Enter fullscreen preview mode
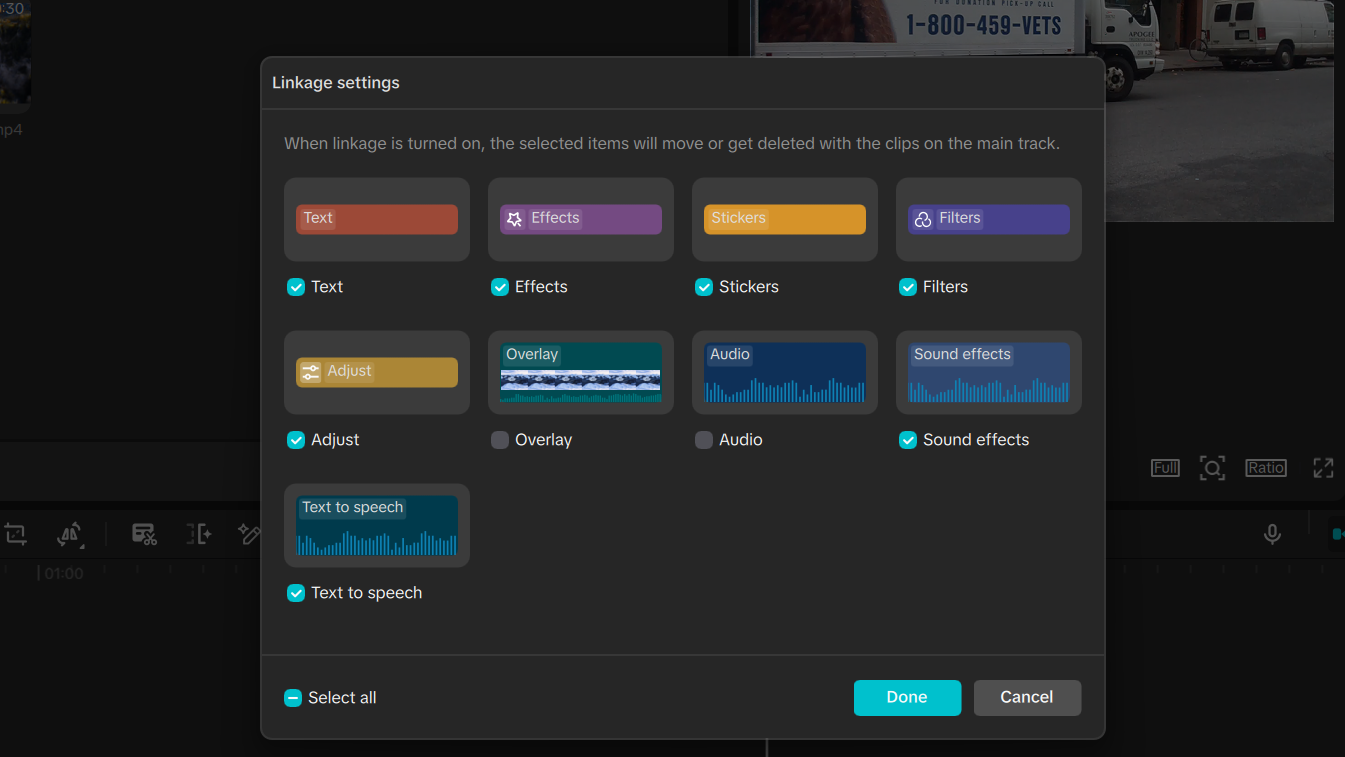Viewport: 1345px width, 757px height. 1323,468
